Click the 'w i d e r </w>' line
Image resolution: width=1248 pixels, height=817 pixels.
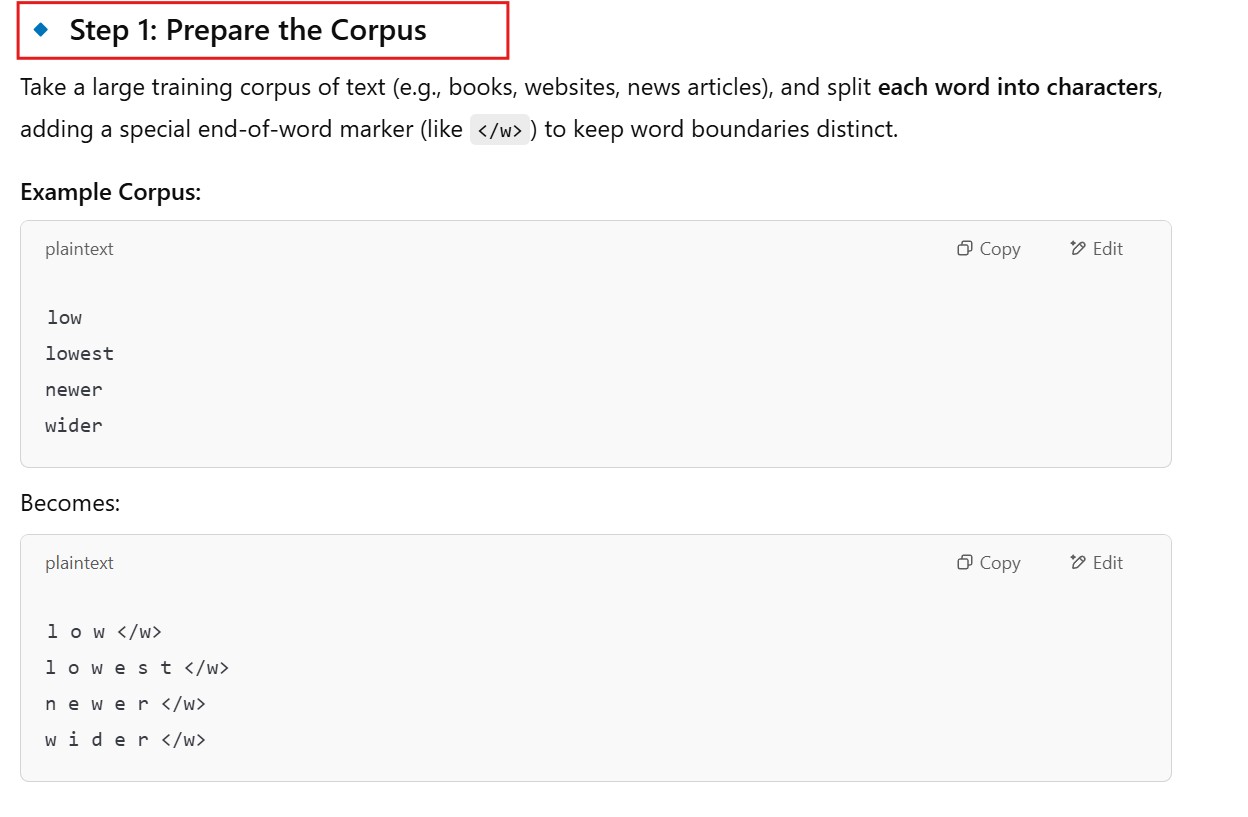(125, 740)
